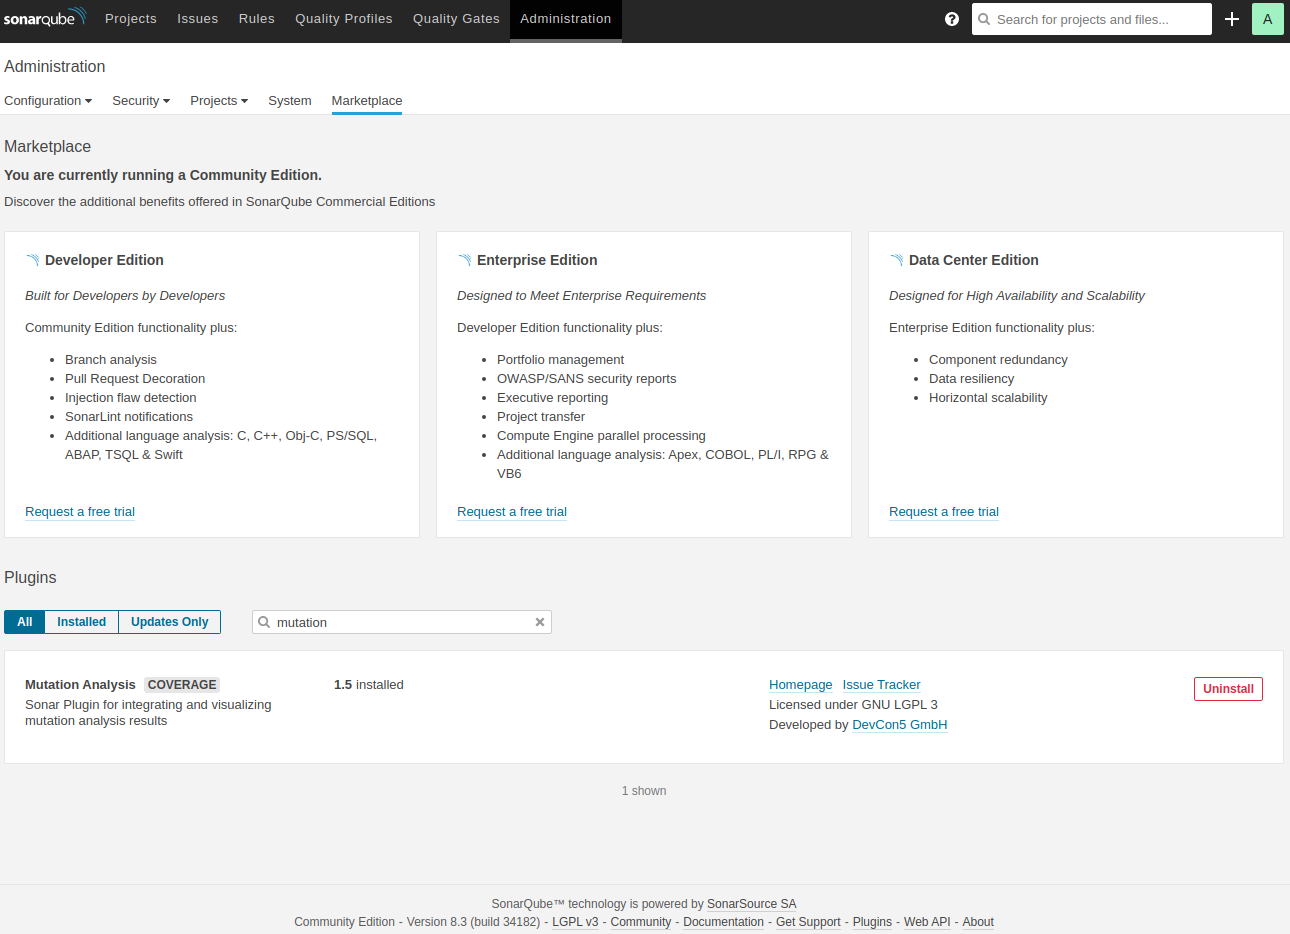Uninstall the Mutation Analysis plugin
The width and height of the screenshot is (1290, 934).
(x=1228, y=689)
